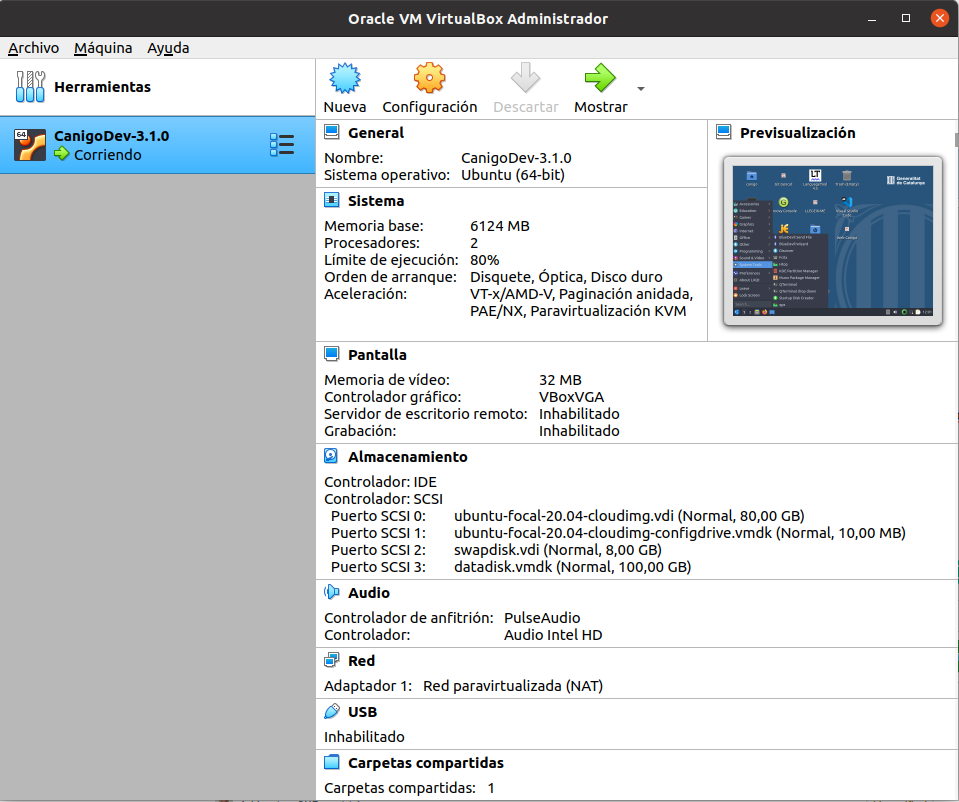Click the Memoria de vídeo 32 MB value
This screenshot has height=802, width=959.
(560, 380)
